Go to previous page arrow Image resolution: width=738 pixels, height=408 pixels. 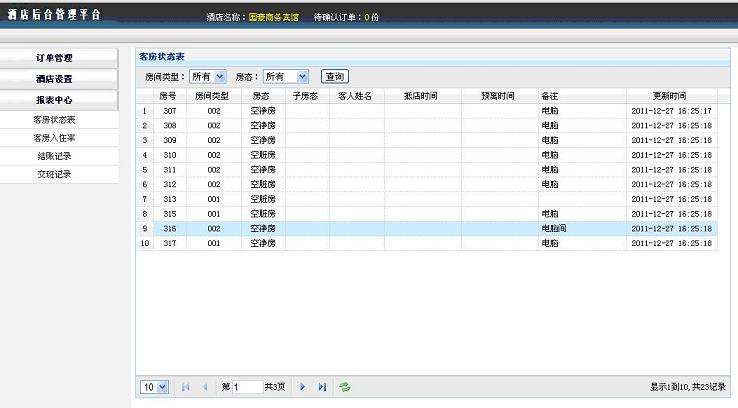(205, 387)
